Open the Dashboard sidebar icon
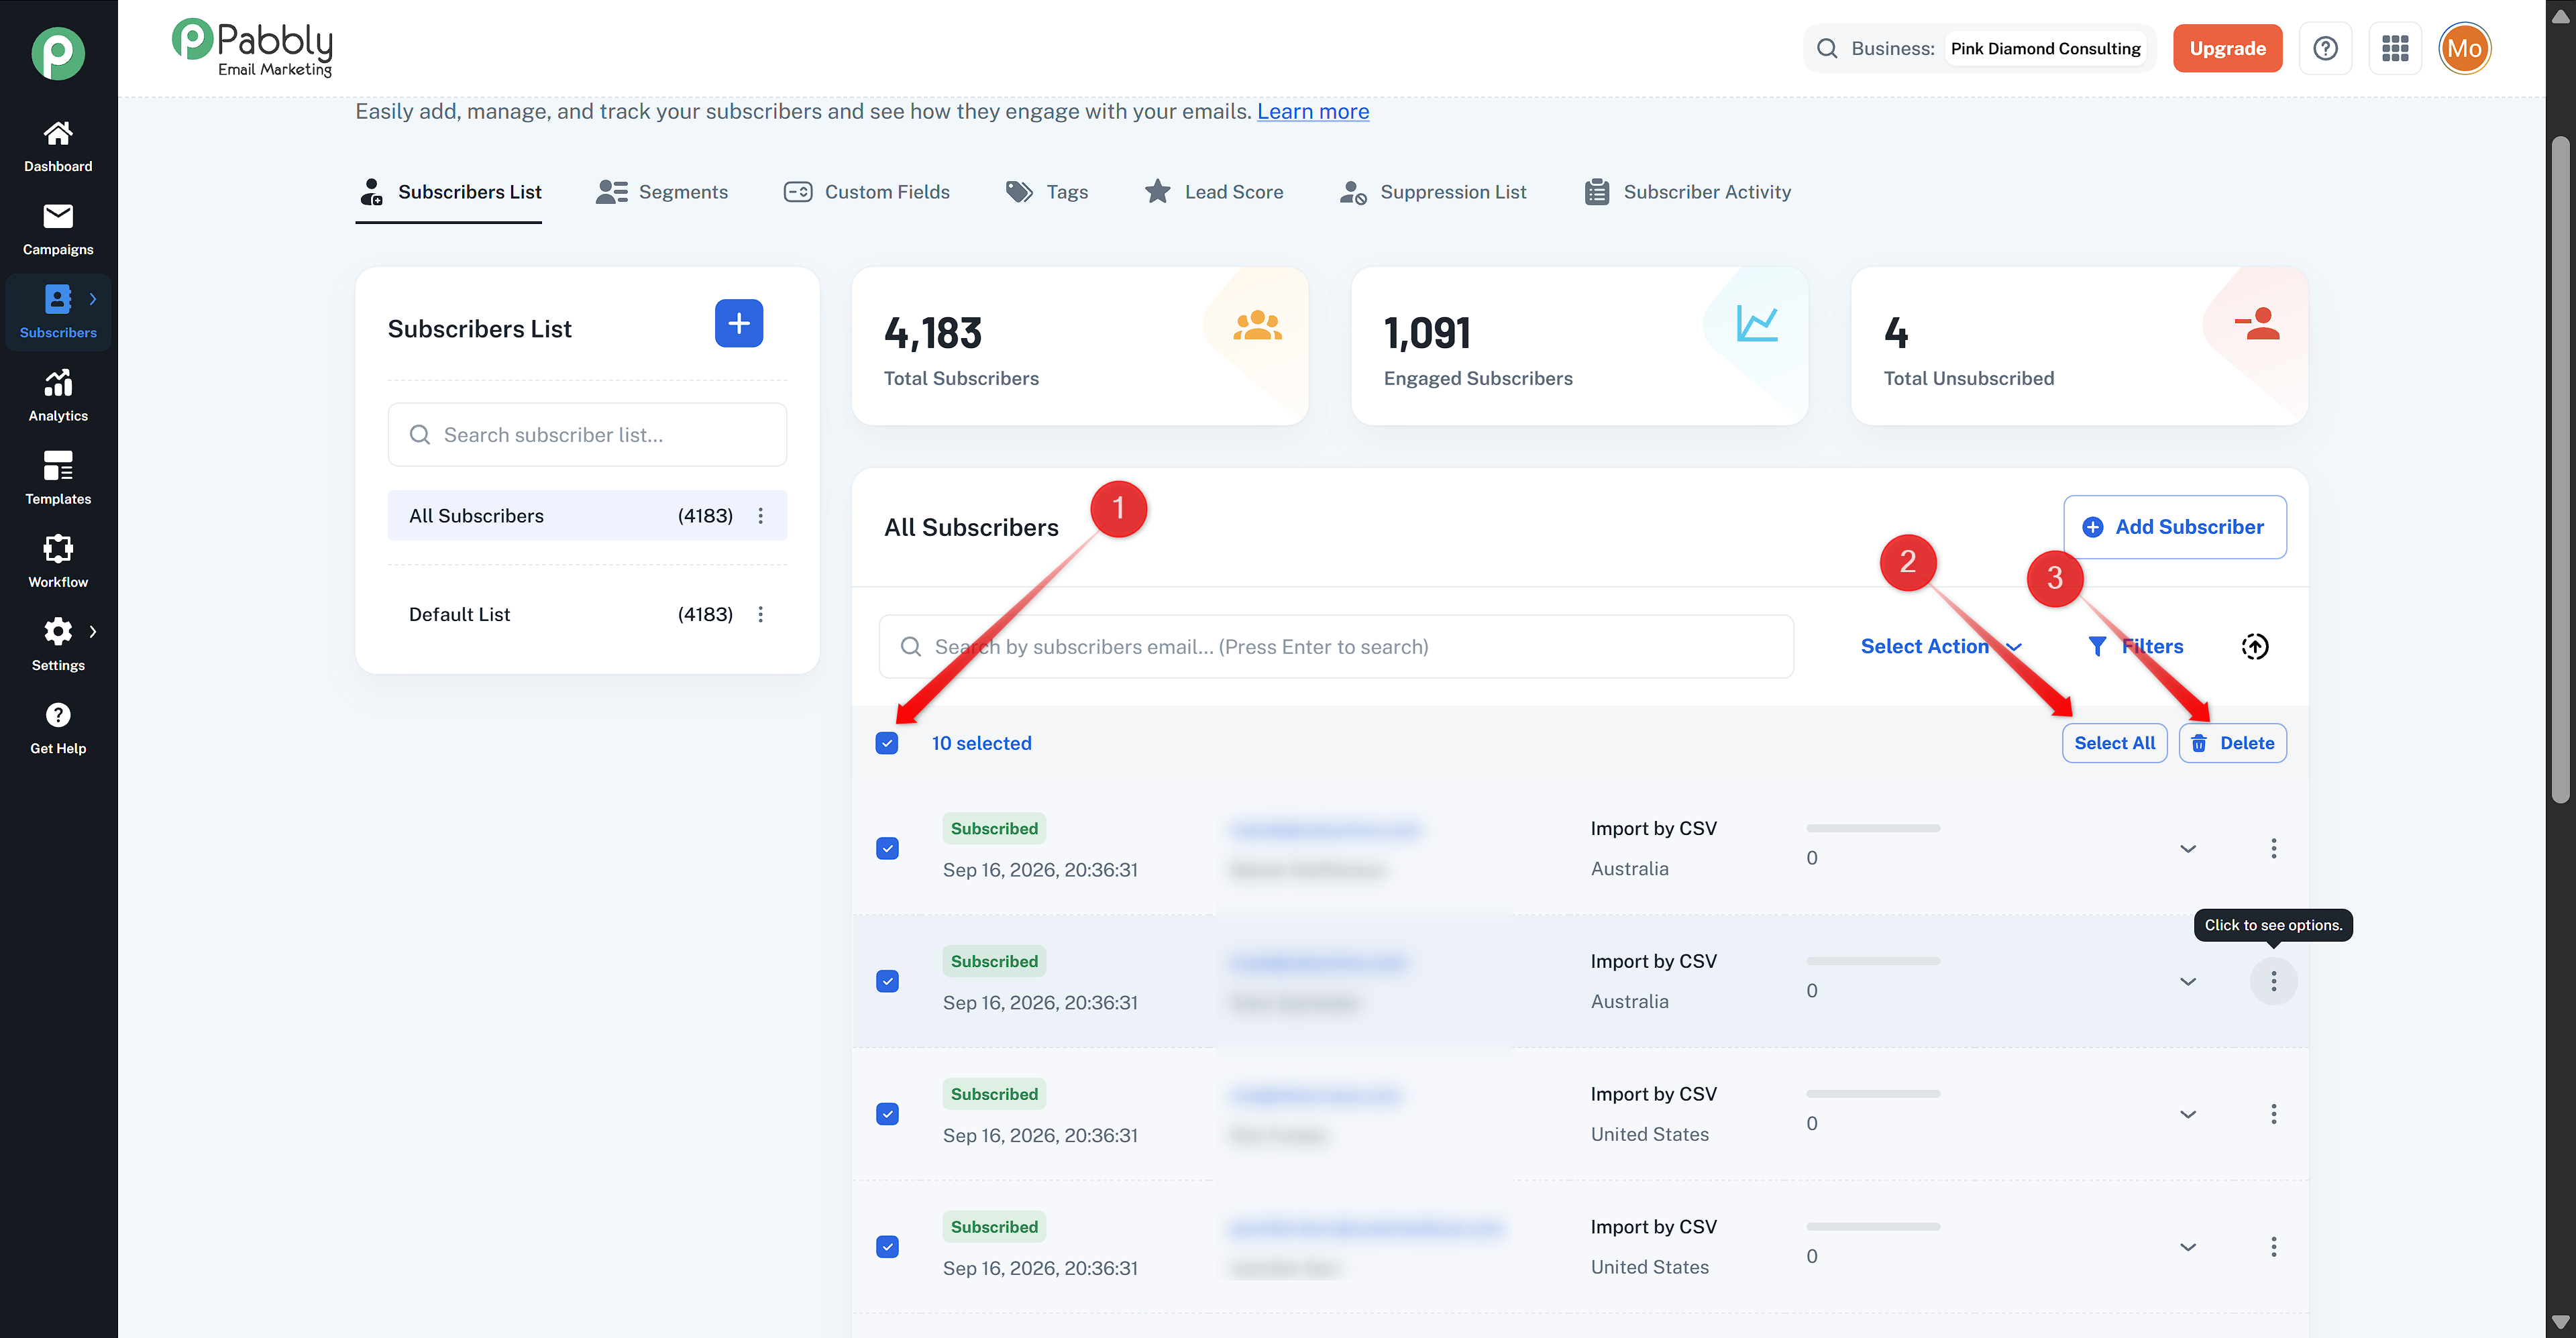The image size is (2576, 1338). point(58,147)
